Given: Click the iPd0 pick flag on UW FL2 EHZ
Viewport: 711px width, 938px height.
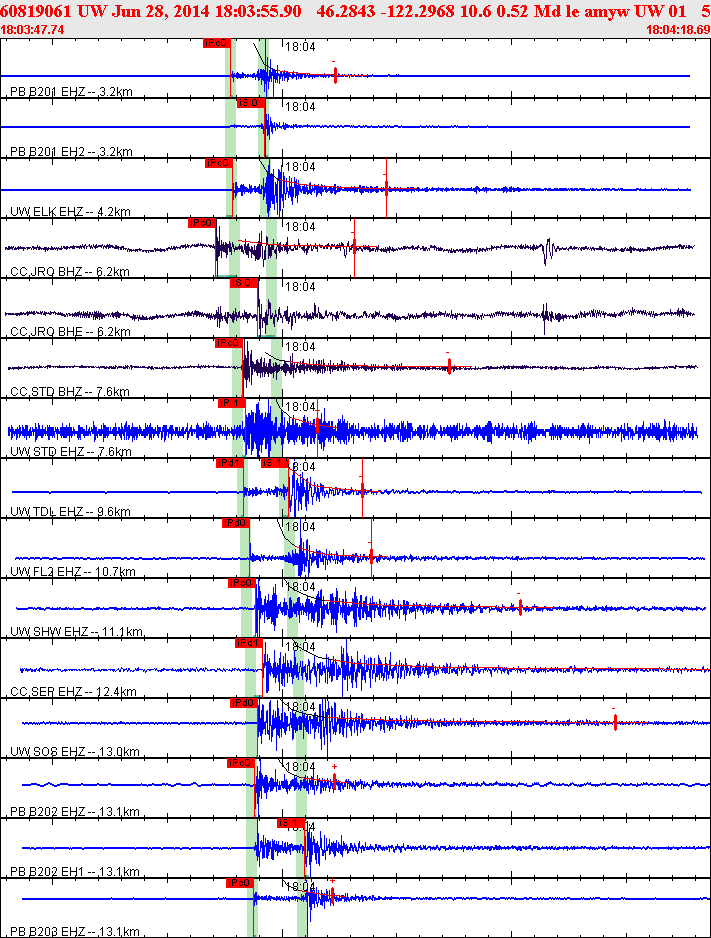Looking at the screenshot, I should coord(236,523).
